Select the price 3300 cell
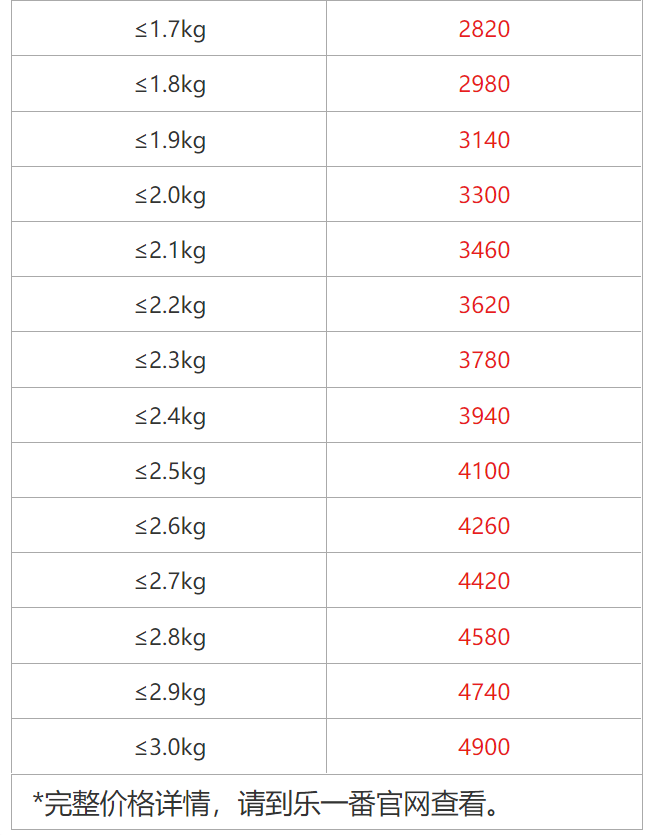This screenshot has height=835, width=652. pyautogui.click(x=484, y=195)
